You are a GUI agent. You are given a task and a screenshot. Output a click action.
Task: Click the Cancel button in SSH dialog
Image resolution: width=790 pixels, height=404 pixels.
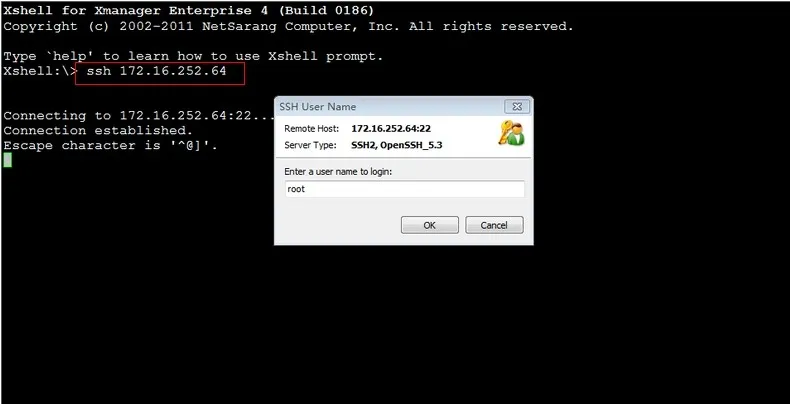pos(494,225)
